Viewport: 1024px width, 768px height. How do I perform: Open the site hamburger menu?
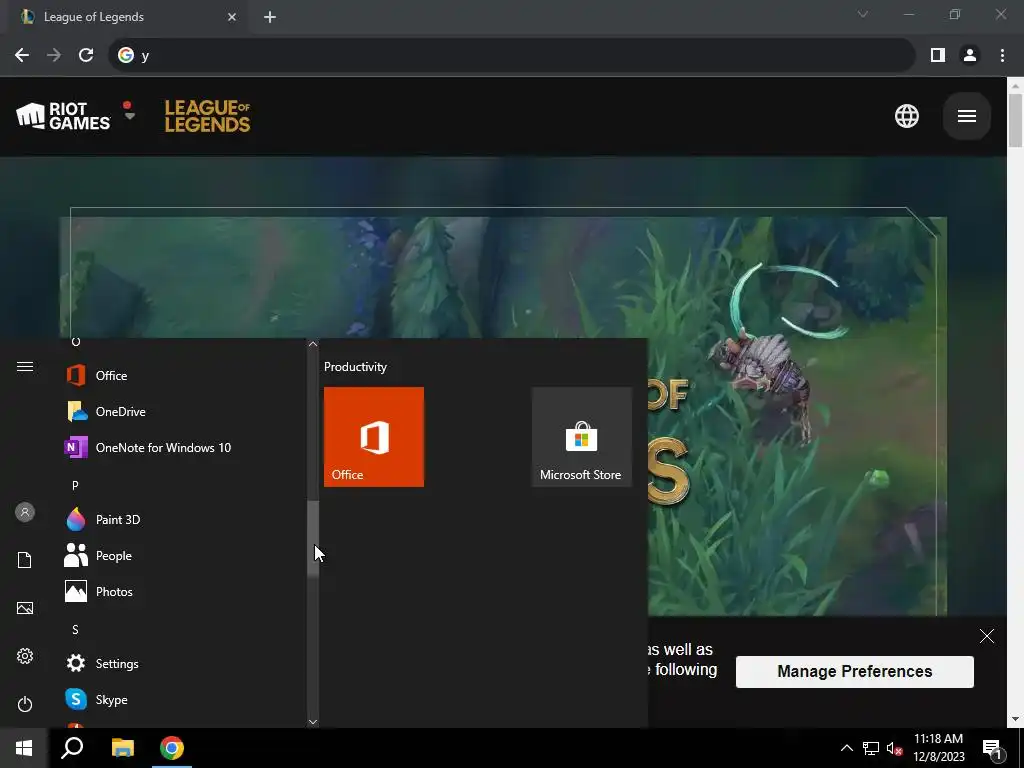(967, 116)
